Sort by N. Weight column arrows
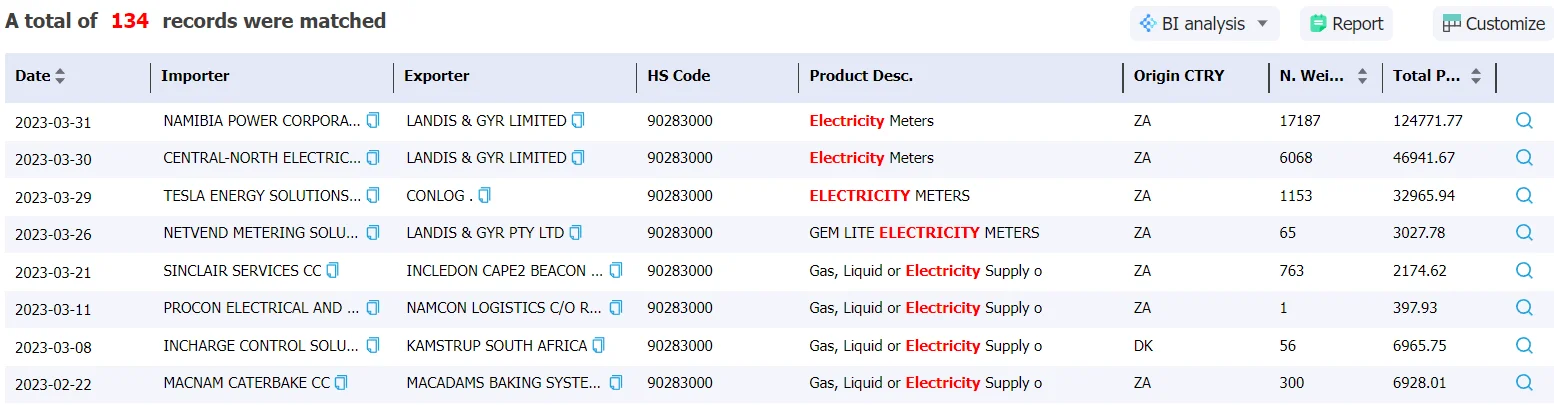This screenshot has height=405, width=1554. [1363, 76]
